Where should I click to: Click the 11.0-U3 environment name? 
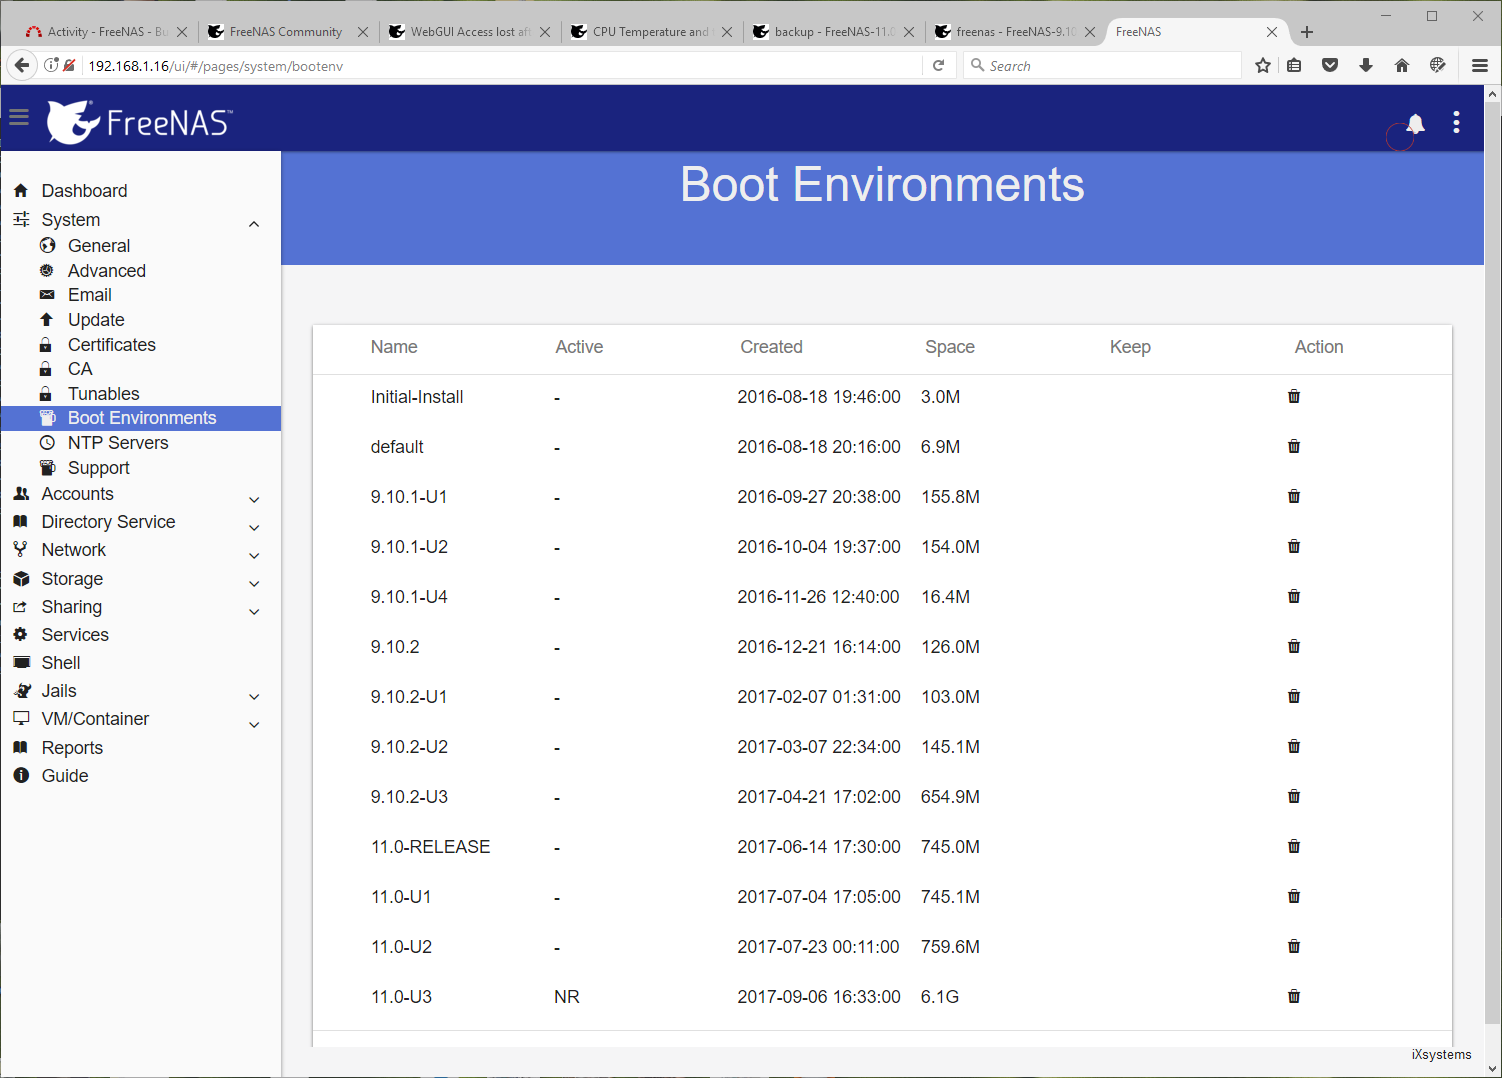click(x=401, y=997)
